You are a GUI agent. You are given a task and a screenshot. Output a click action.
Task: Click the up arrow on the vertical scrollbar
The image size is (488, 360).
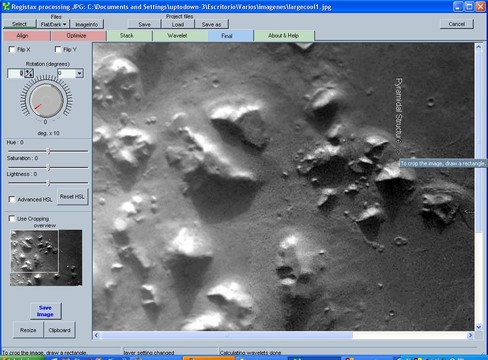click(478, 47)
